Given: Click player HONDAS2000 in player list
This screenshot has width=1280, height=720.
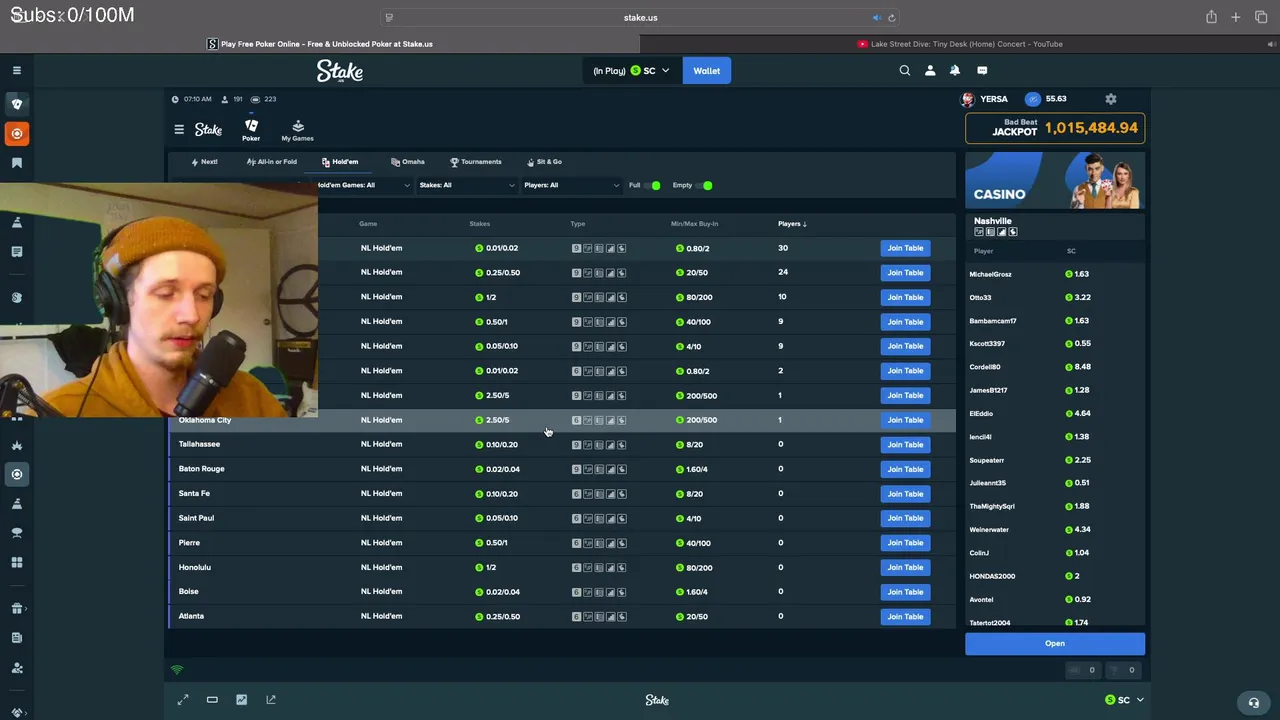Looking at the screenshot, I should [992, 576].
